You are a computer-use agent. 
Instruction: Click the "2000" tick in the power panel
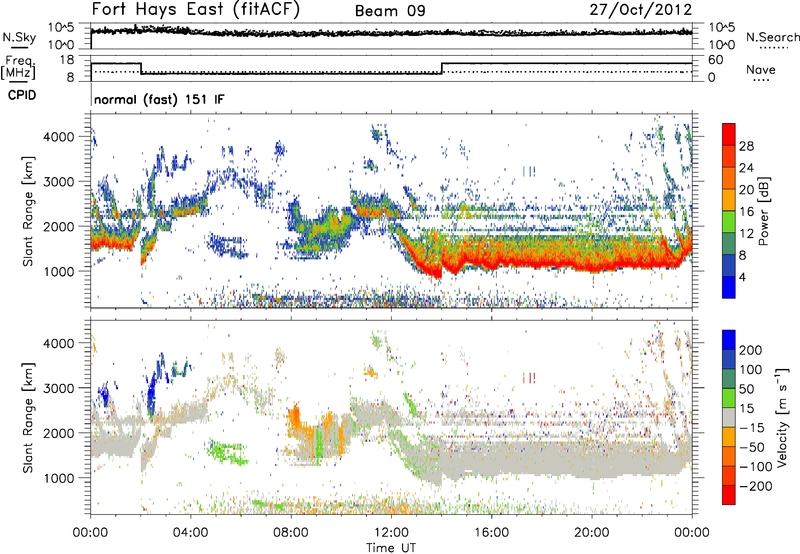point(59,226)
